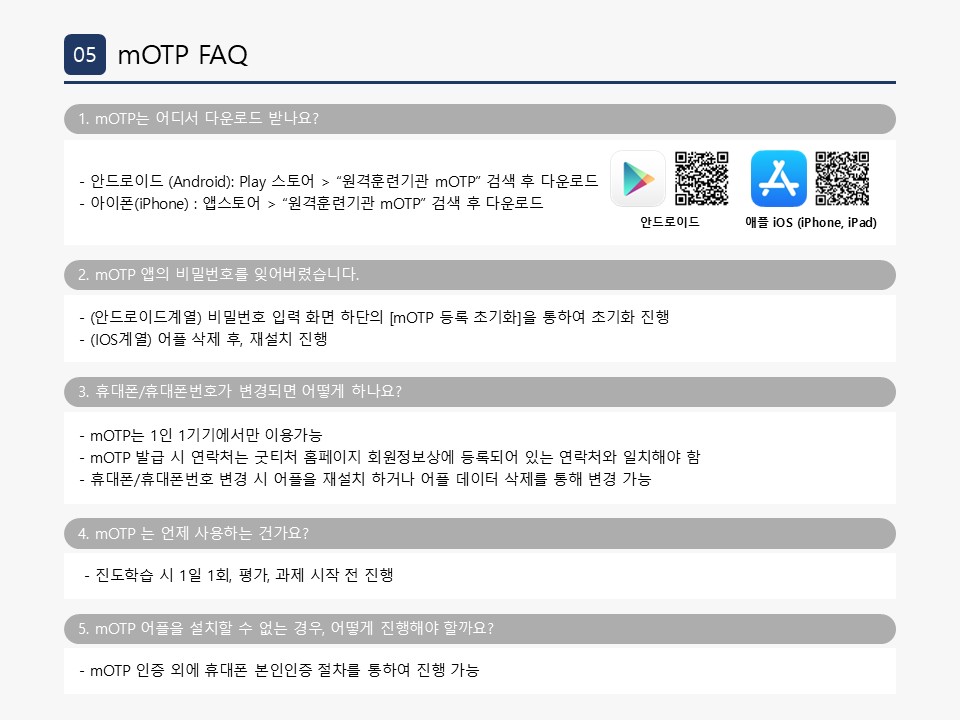The image size is (960, 720).
Task: Click the Google Play store icon
Action: [638, 179]
